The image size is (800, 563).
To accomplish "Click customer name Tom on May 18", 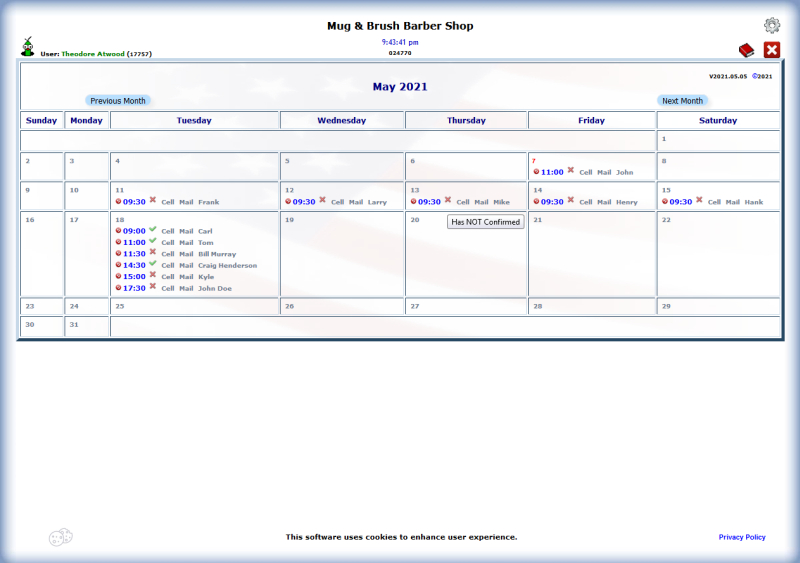I will pyautogui.click(x=206, y=242).
